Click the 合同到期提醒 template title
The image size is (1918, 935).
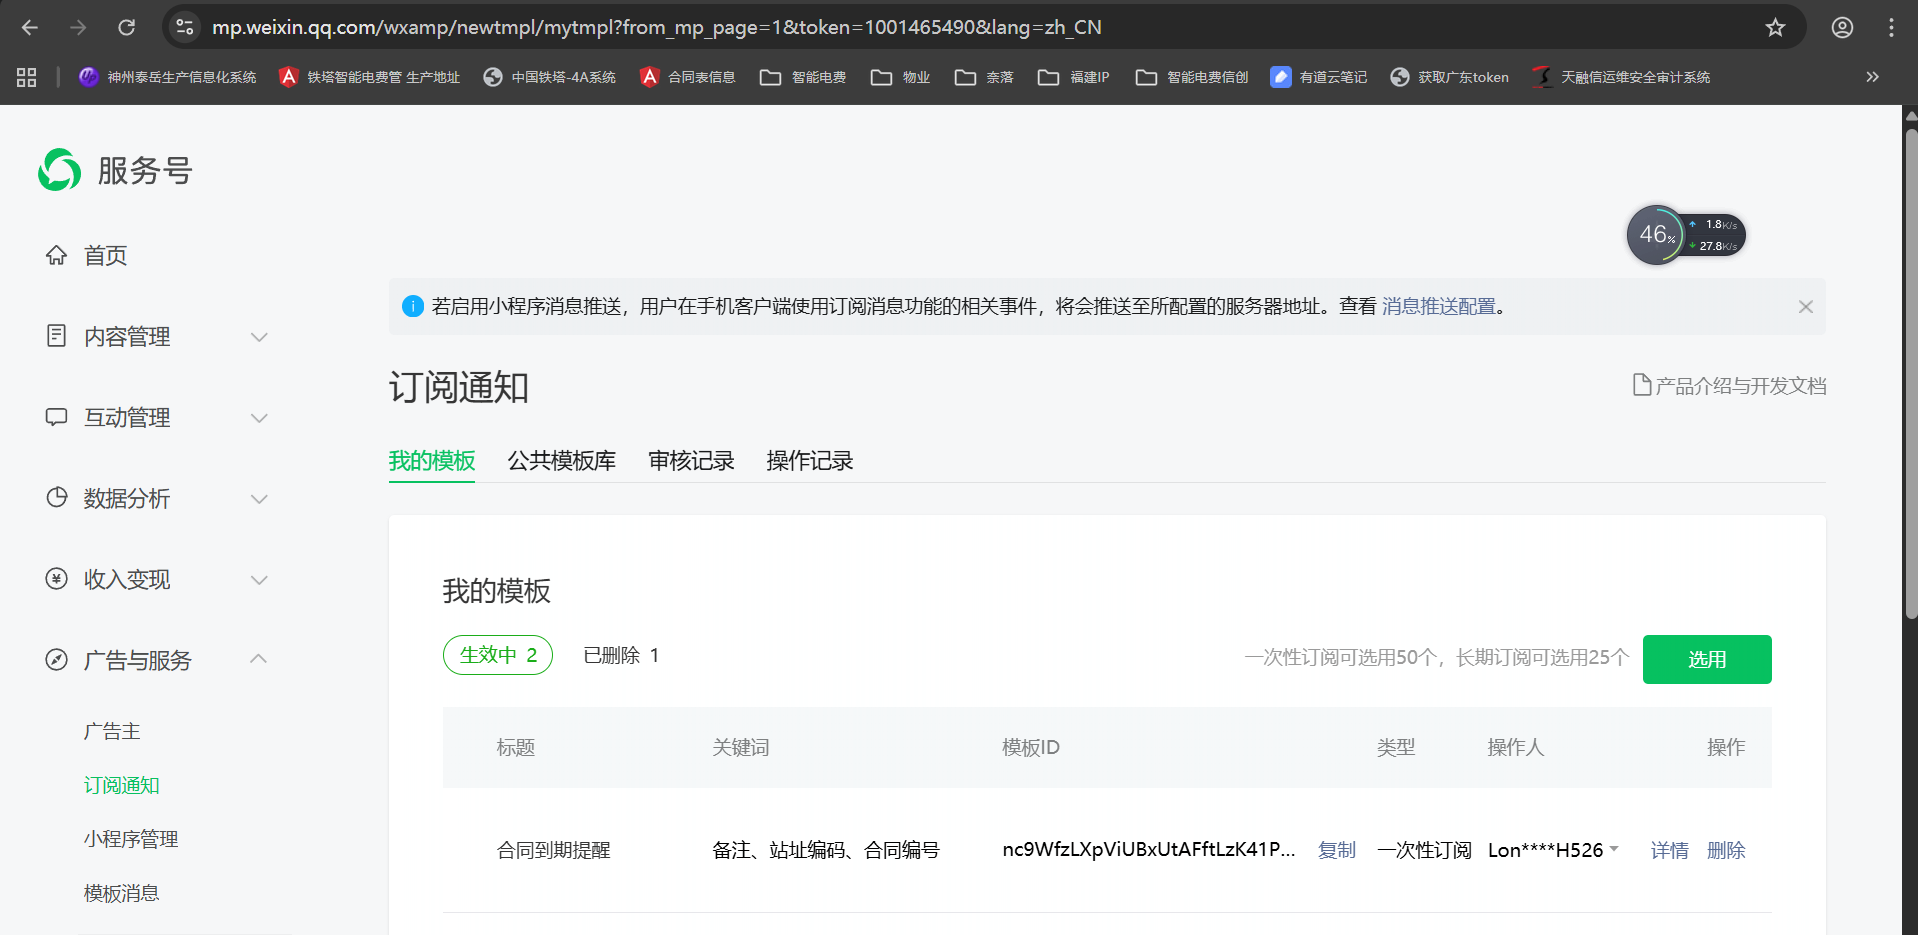pos(554,850)
